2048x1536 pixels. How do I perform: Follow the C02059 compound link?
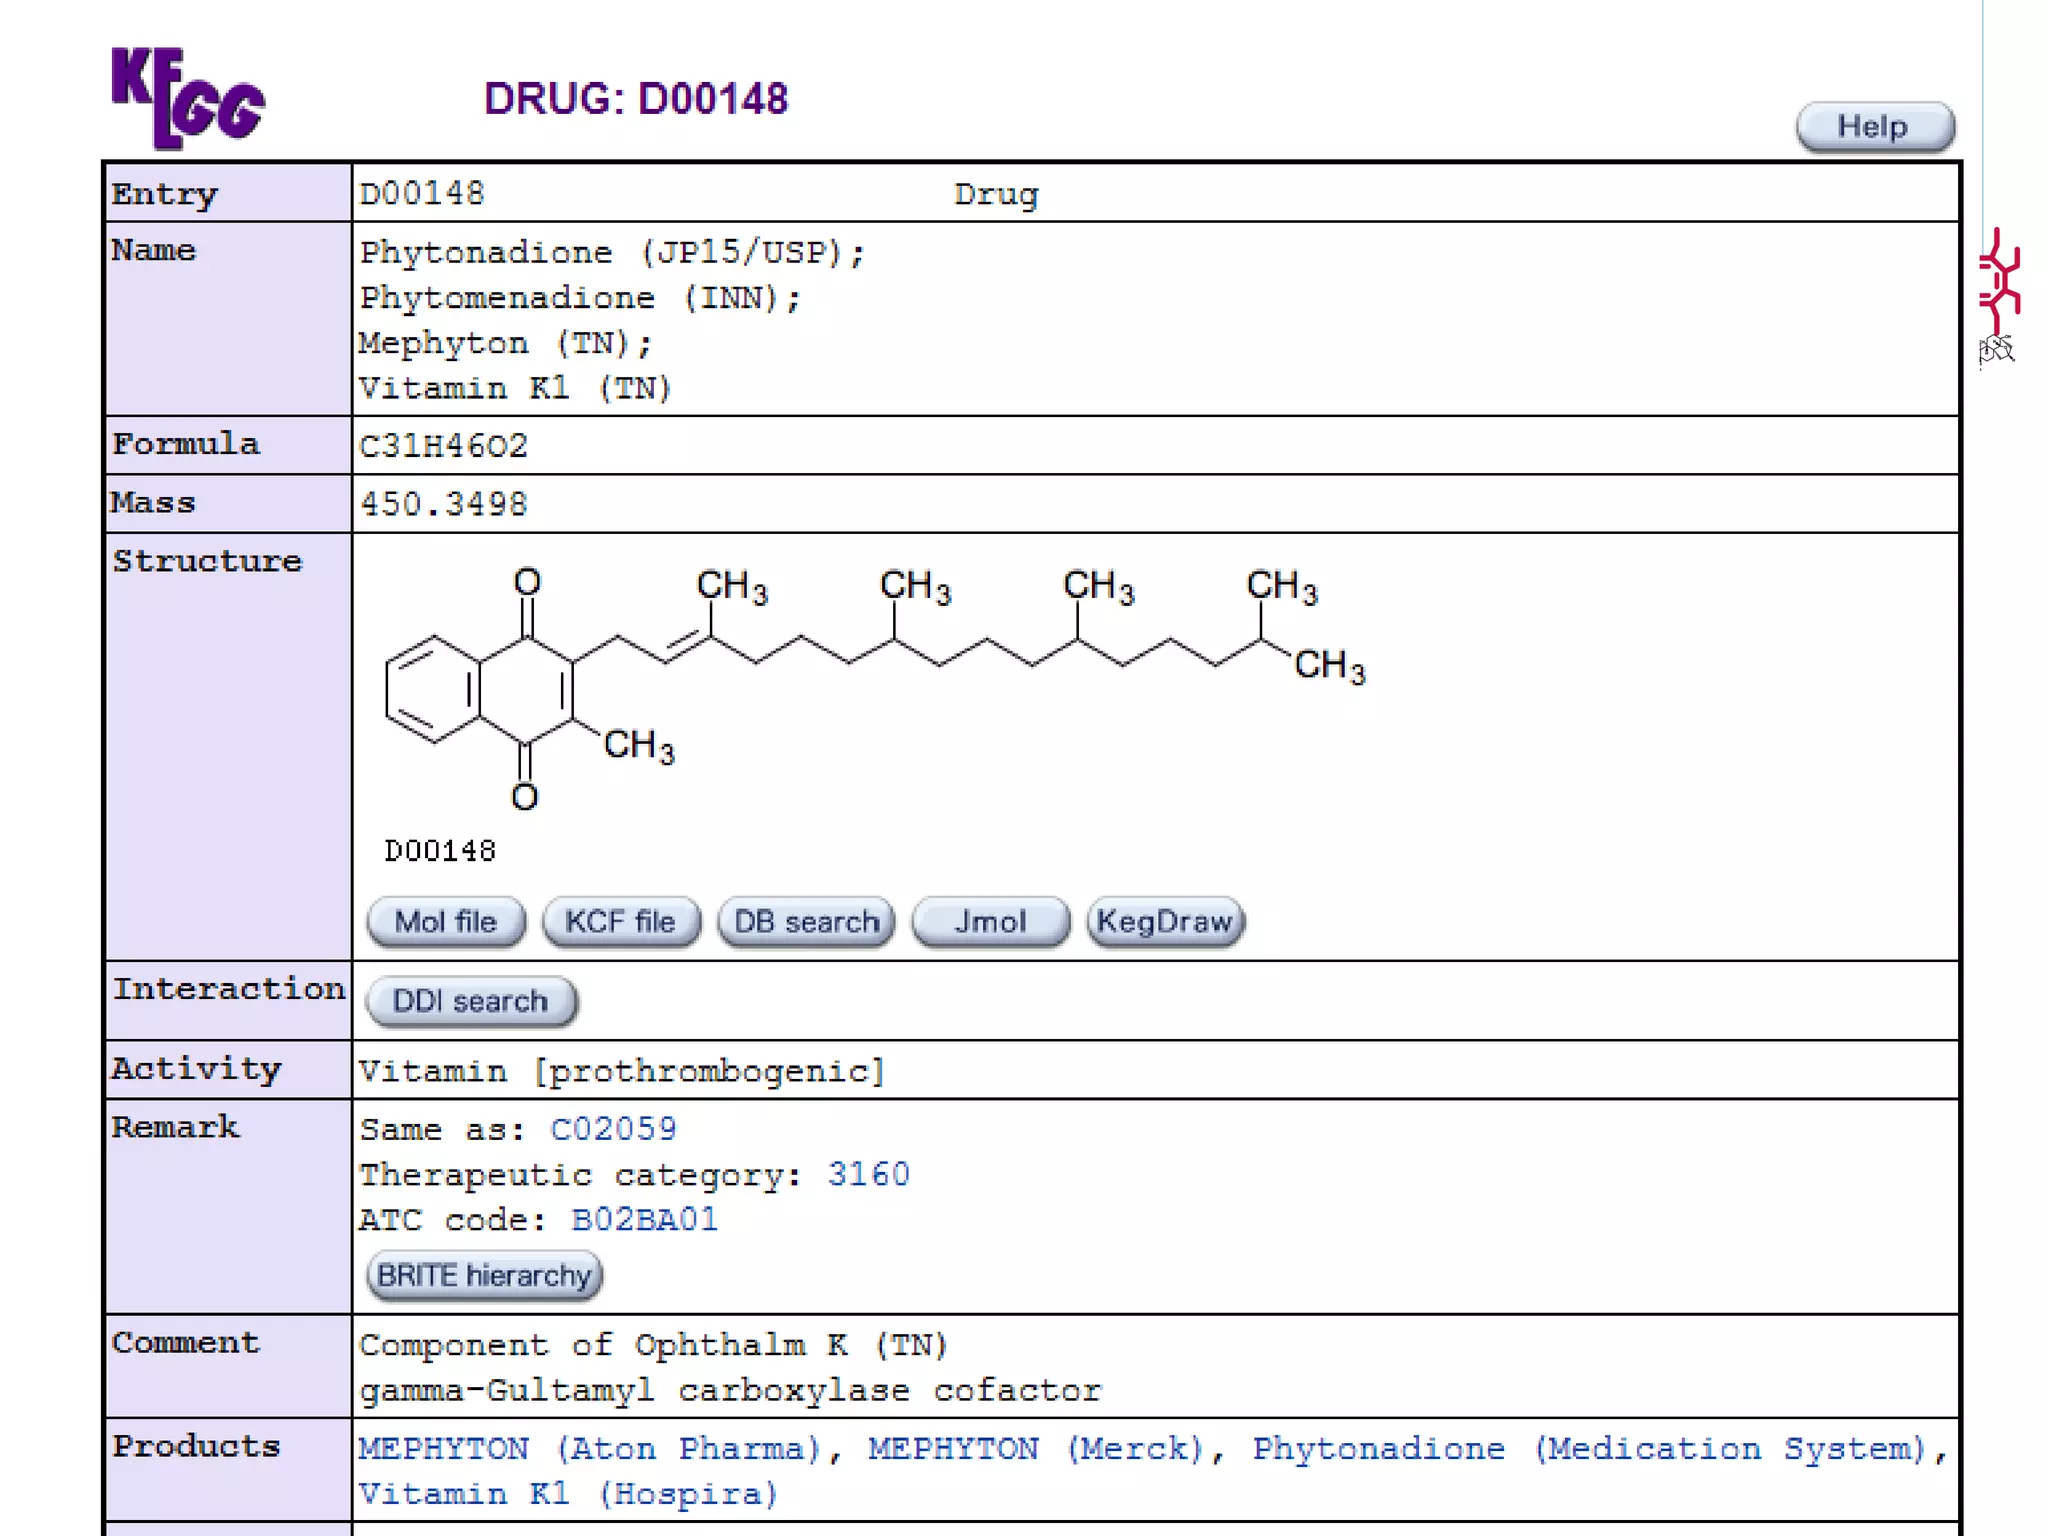(613, 1129)
